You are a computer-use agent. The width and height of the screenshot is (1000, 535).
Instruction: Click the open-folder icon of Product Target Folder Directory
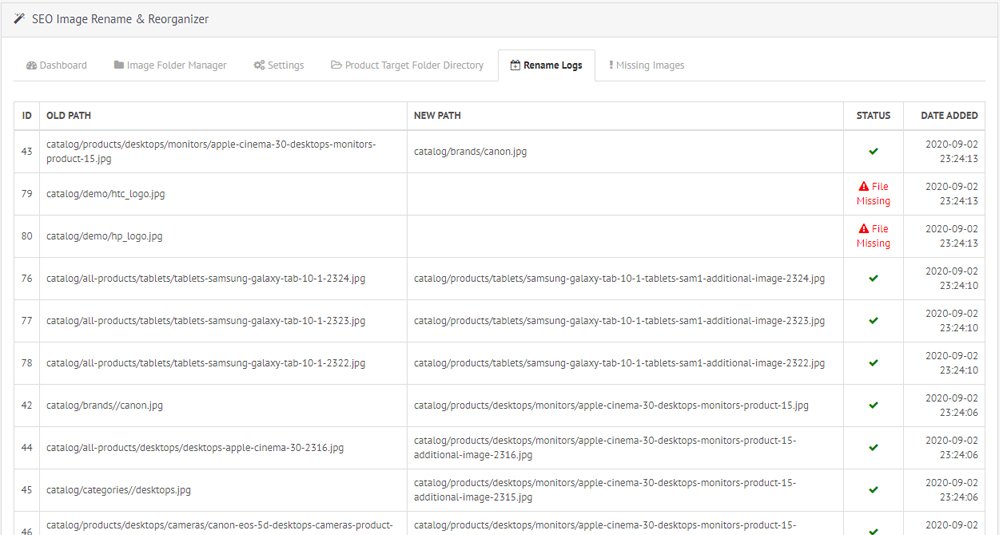coord(336,65)
